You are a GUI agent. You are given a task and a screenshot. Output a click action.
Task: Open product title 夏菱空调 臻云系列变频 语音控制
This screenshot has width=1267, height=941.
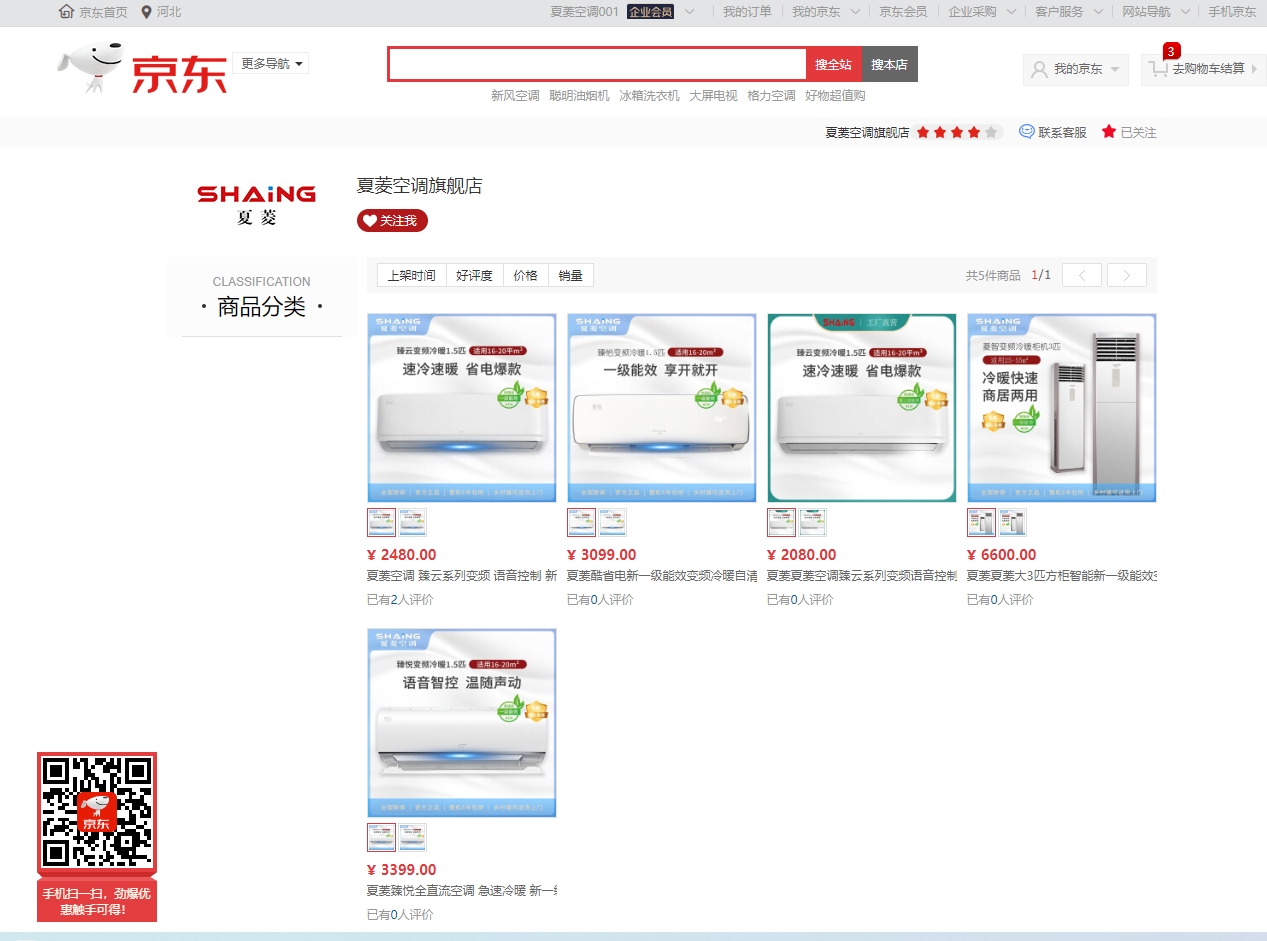(462, 576)
